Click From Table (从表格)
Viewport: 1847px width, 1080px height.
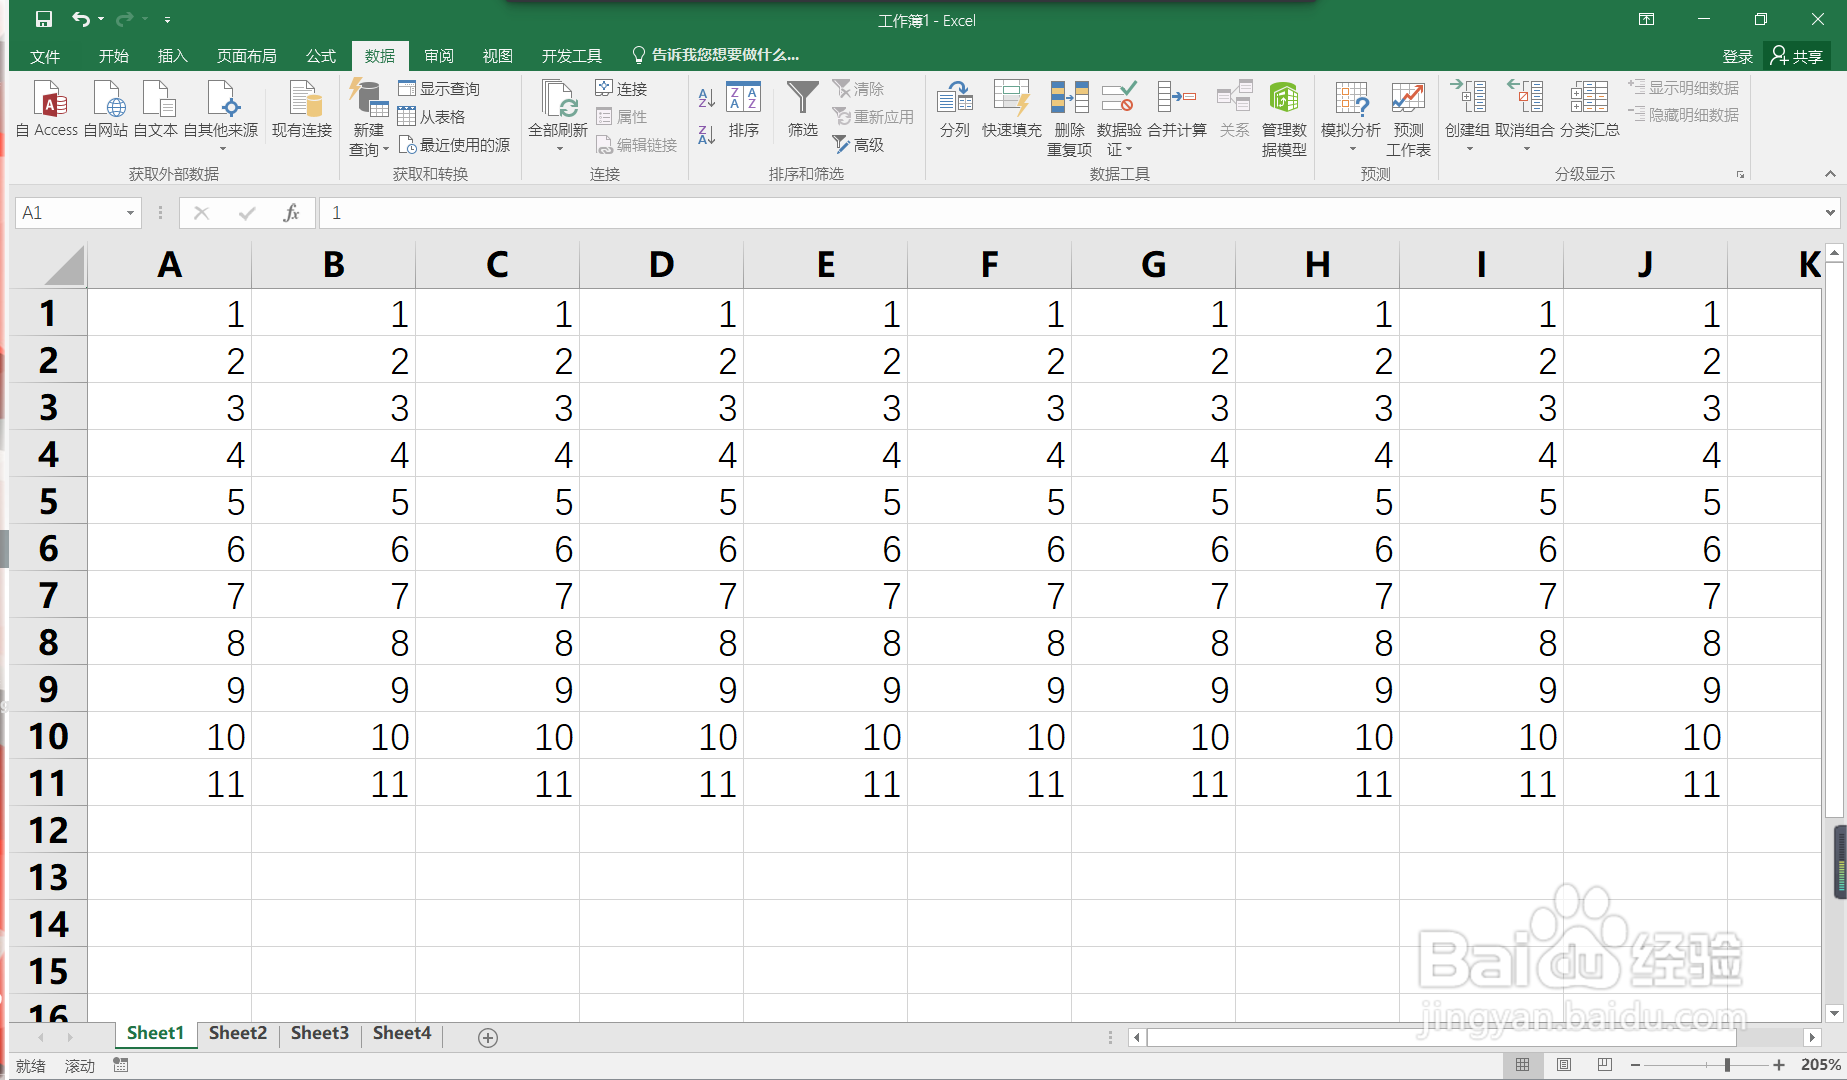431,117
